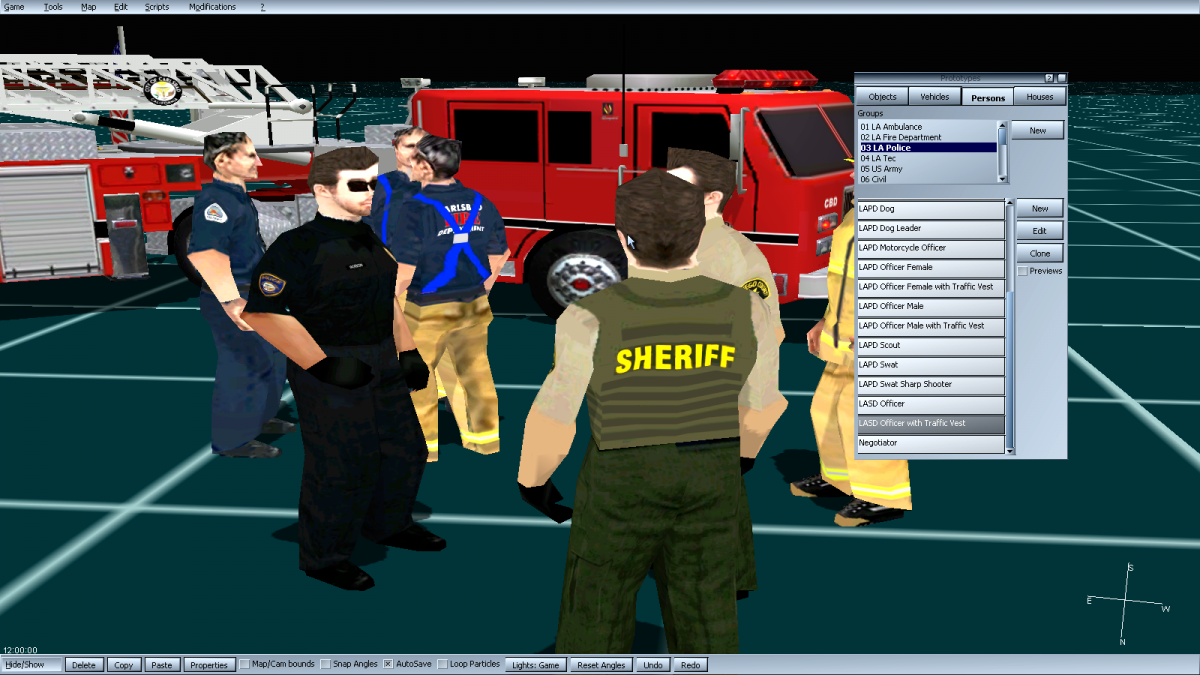Click the Hide/Show field
Image resolution: width=1200 pixels, height=675 pixels.
32,665
